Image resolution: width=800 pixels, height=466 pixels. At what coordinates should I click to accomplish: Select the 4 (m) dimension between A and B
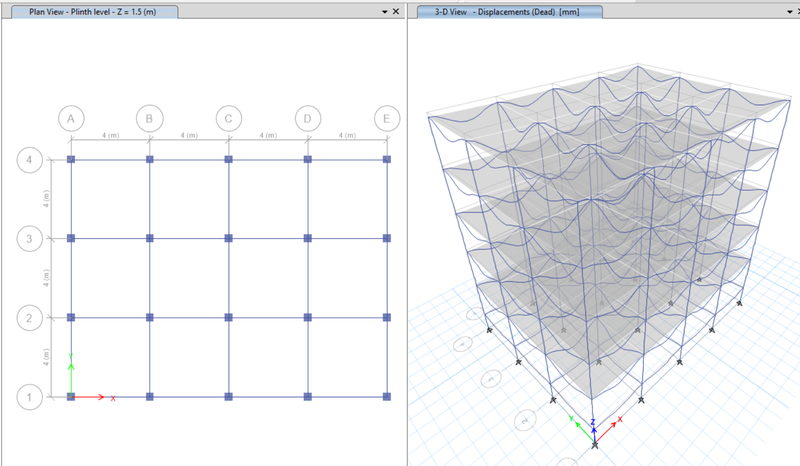coord(110,135)
